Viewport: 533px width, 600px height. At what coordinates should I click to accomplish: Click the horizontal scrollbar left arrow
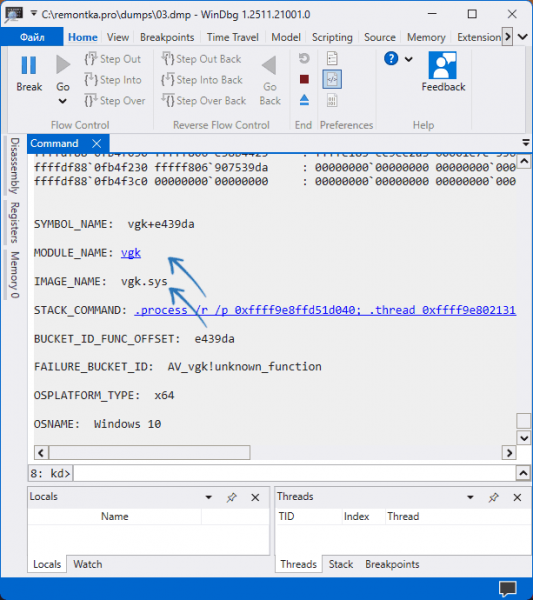(41, 453)
